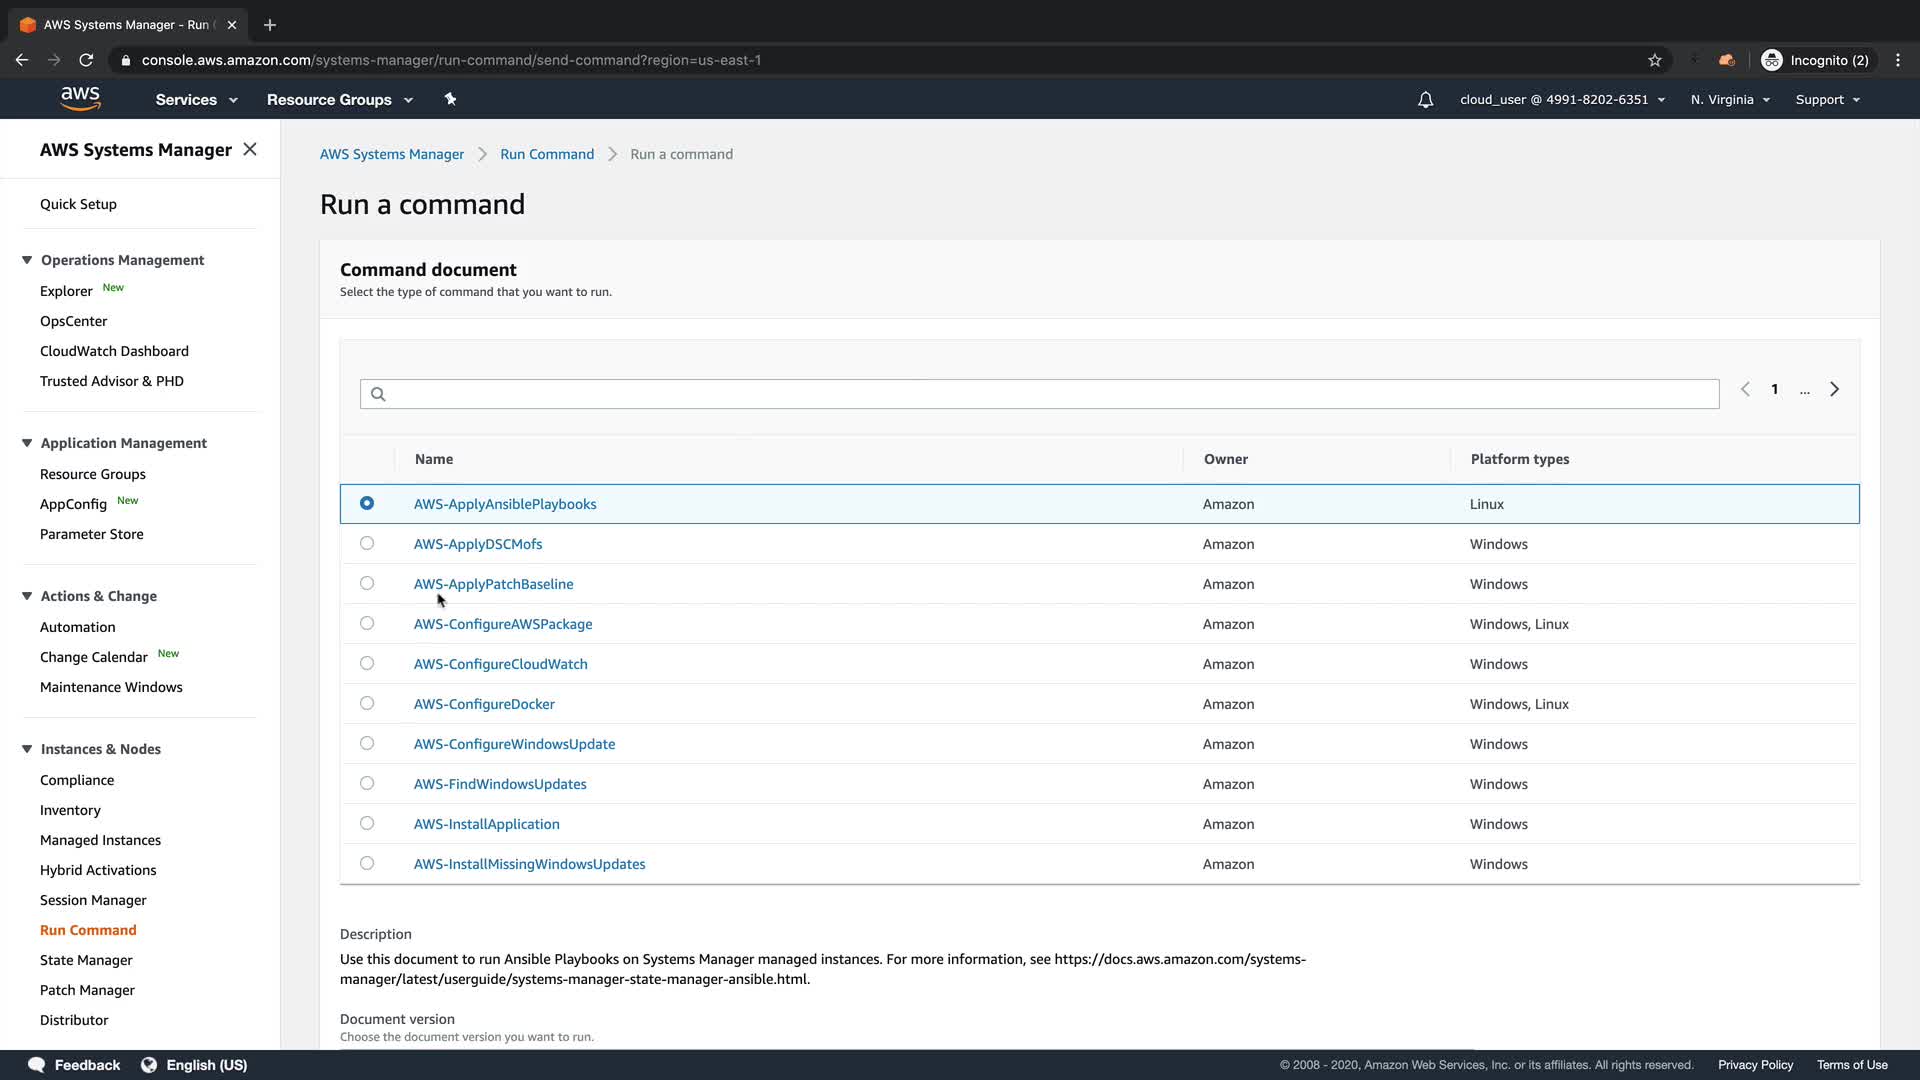Open the AWS-ConfigureAWSPackage document link
The height and width of the screenshot is (1080, 1920).
pos(503,624)
